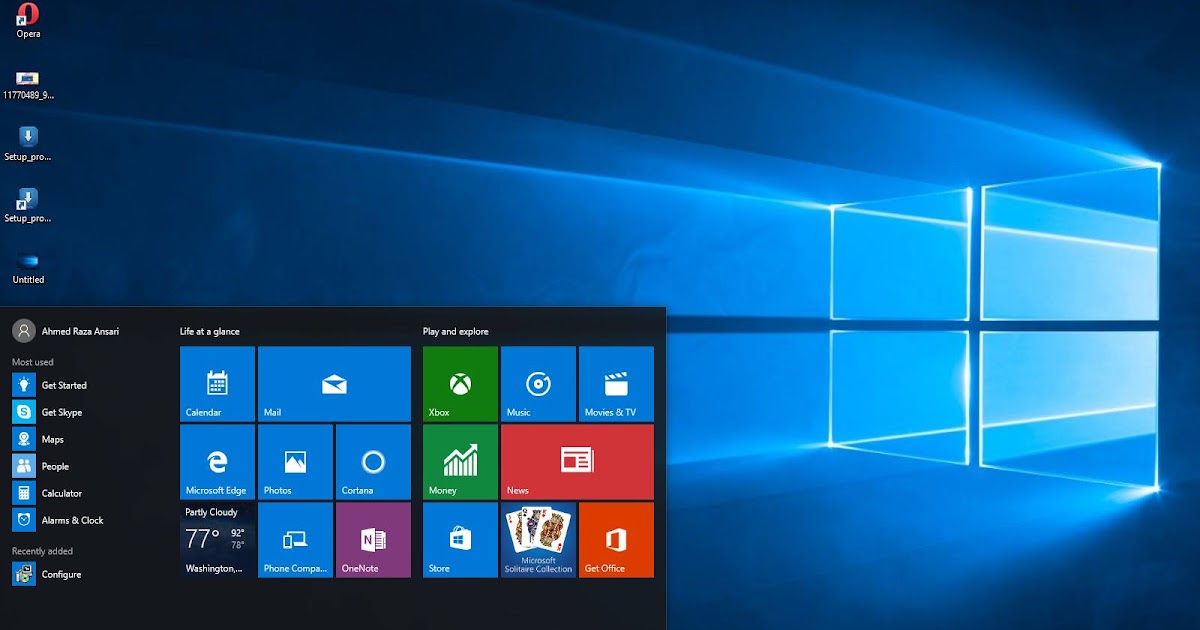Open the wide Mail tile
Viewport: 1200px width, 630px height.
(334, 384)
